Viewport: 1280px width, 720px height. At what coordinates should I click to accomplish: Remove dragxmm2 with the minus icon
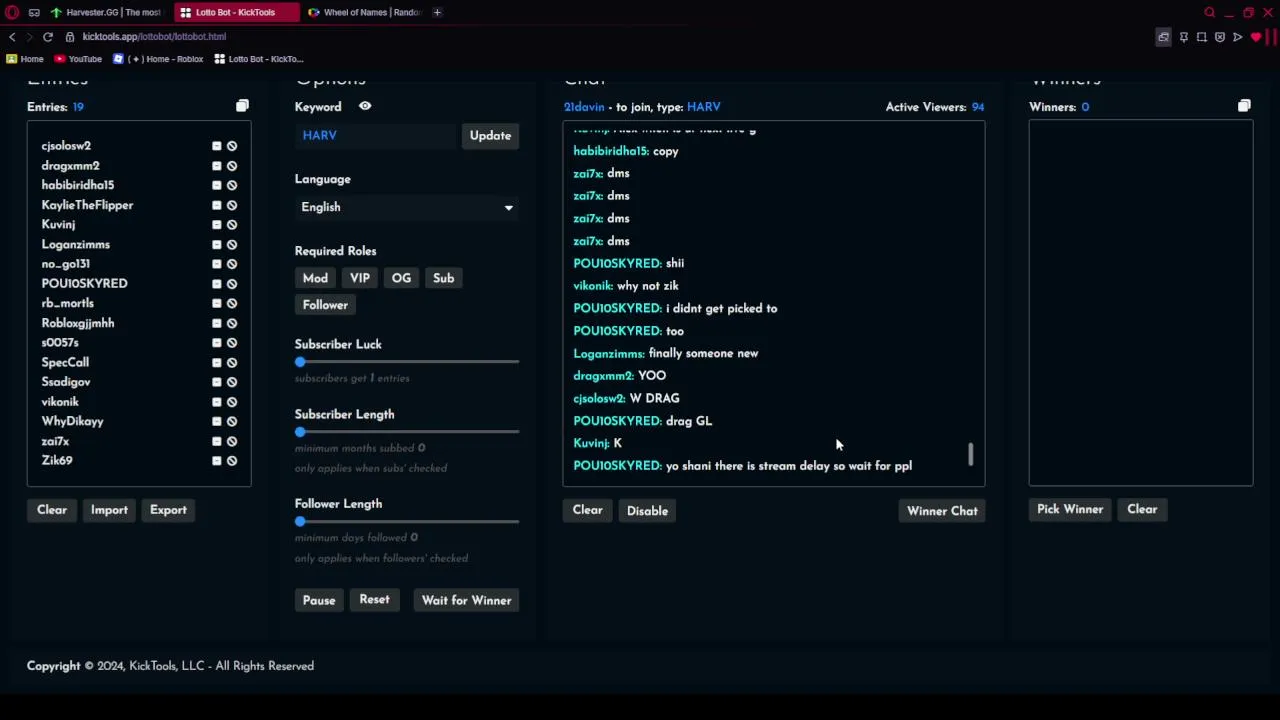point(216,166)
